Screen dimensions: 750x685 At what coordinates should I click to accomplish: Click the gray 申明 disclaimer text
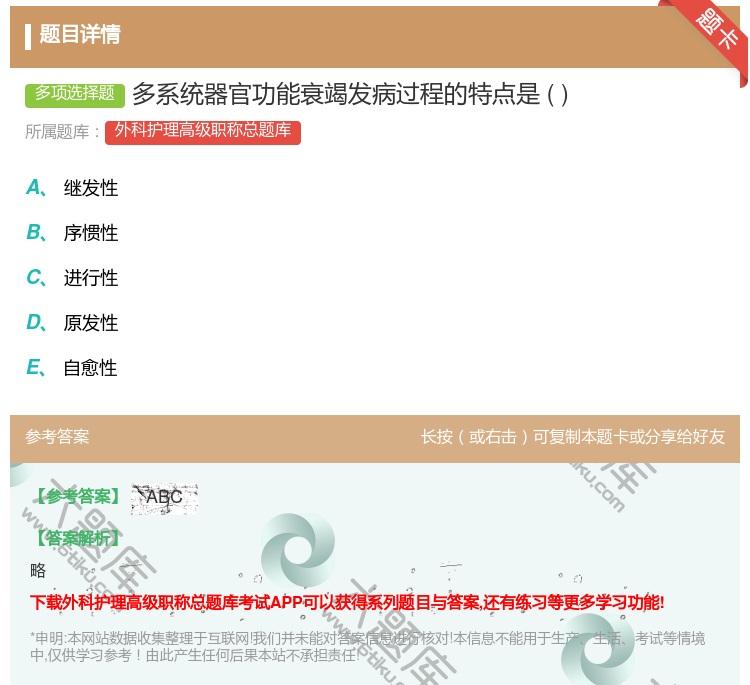pos(367,646)
